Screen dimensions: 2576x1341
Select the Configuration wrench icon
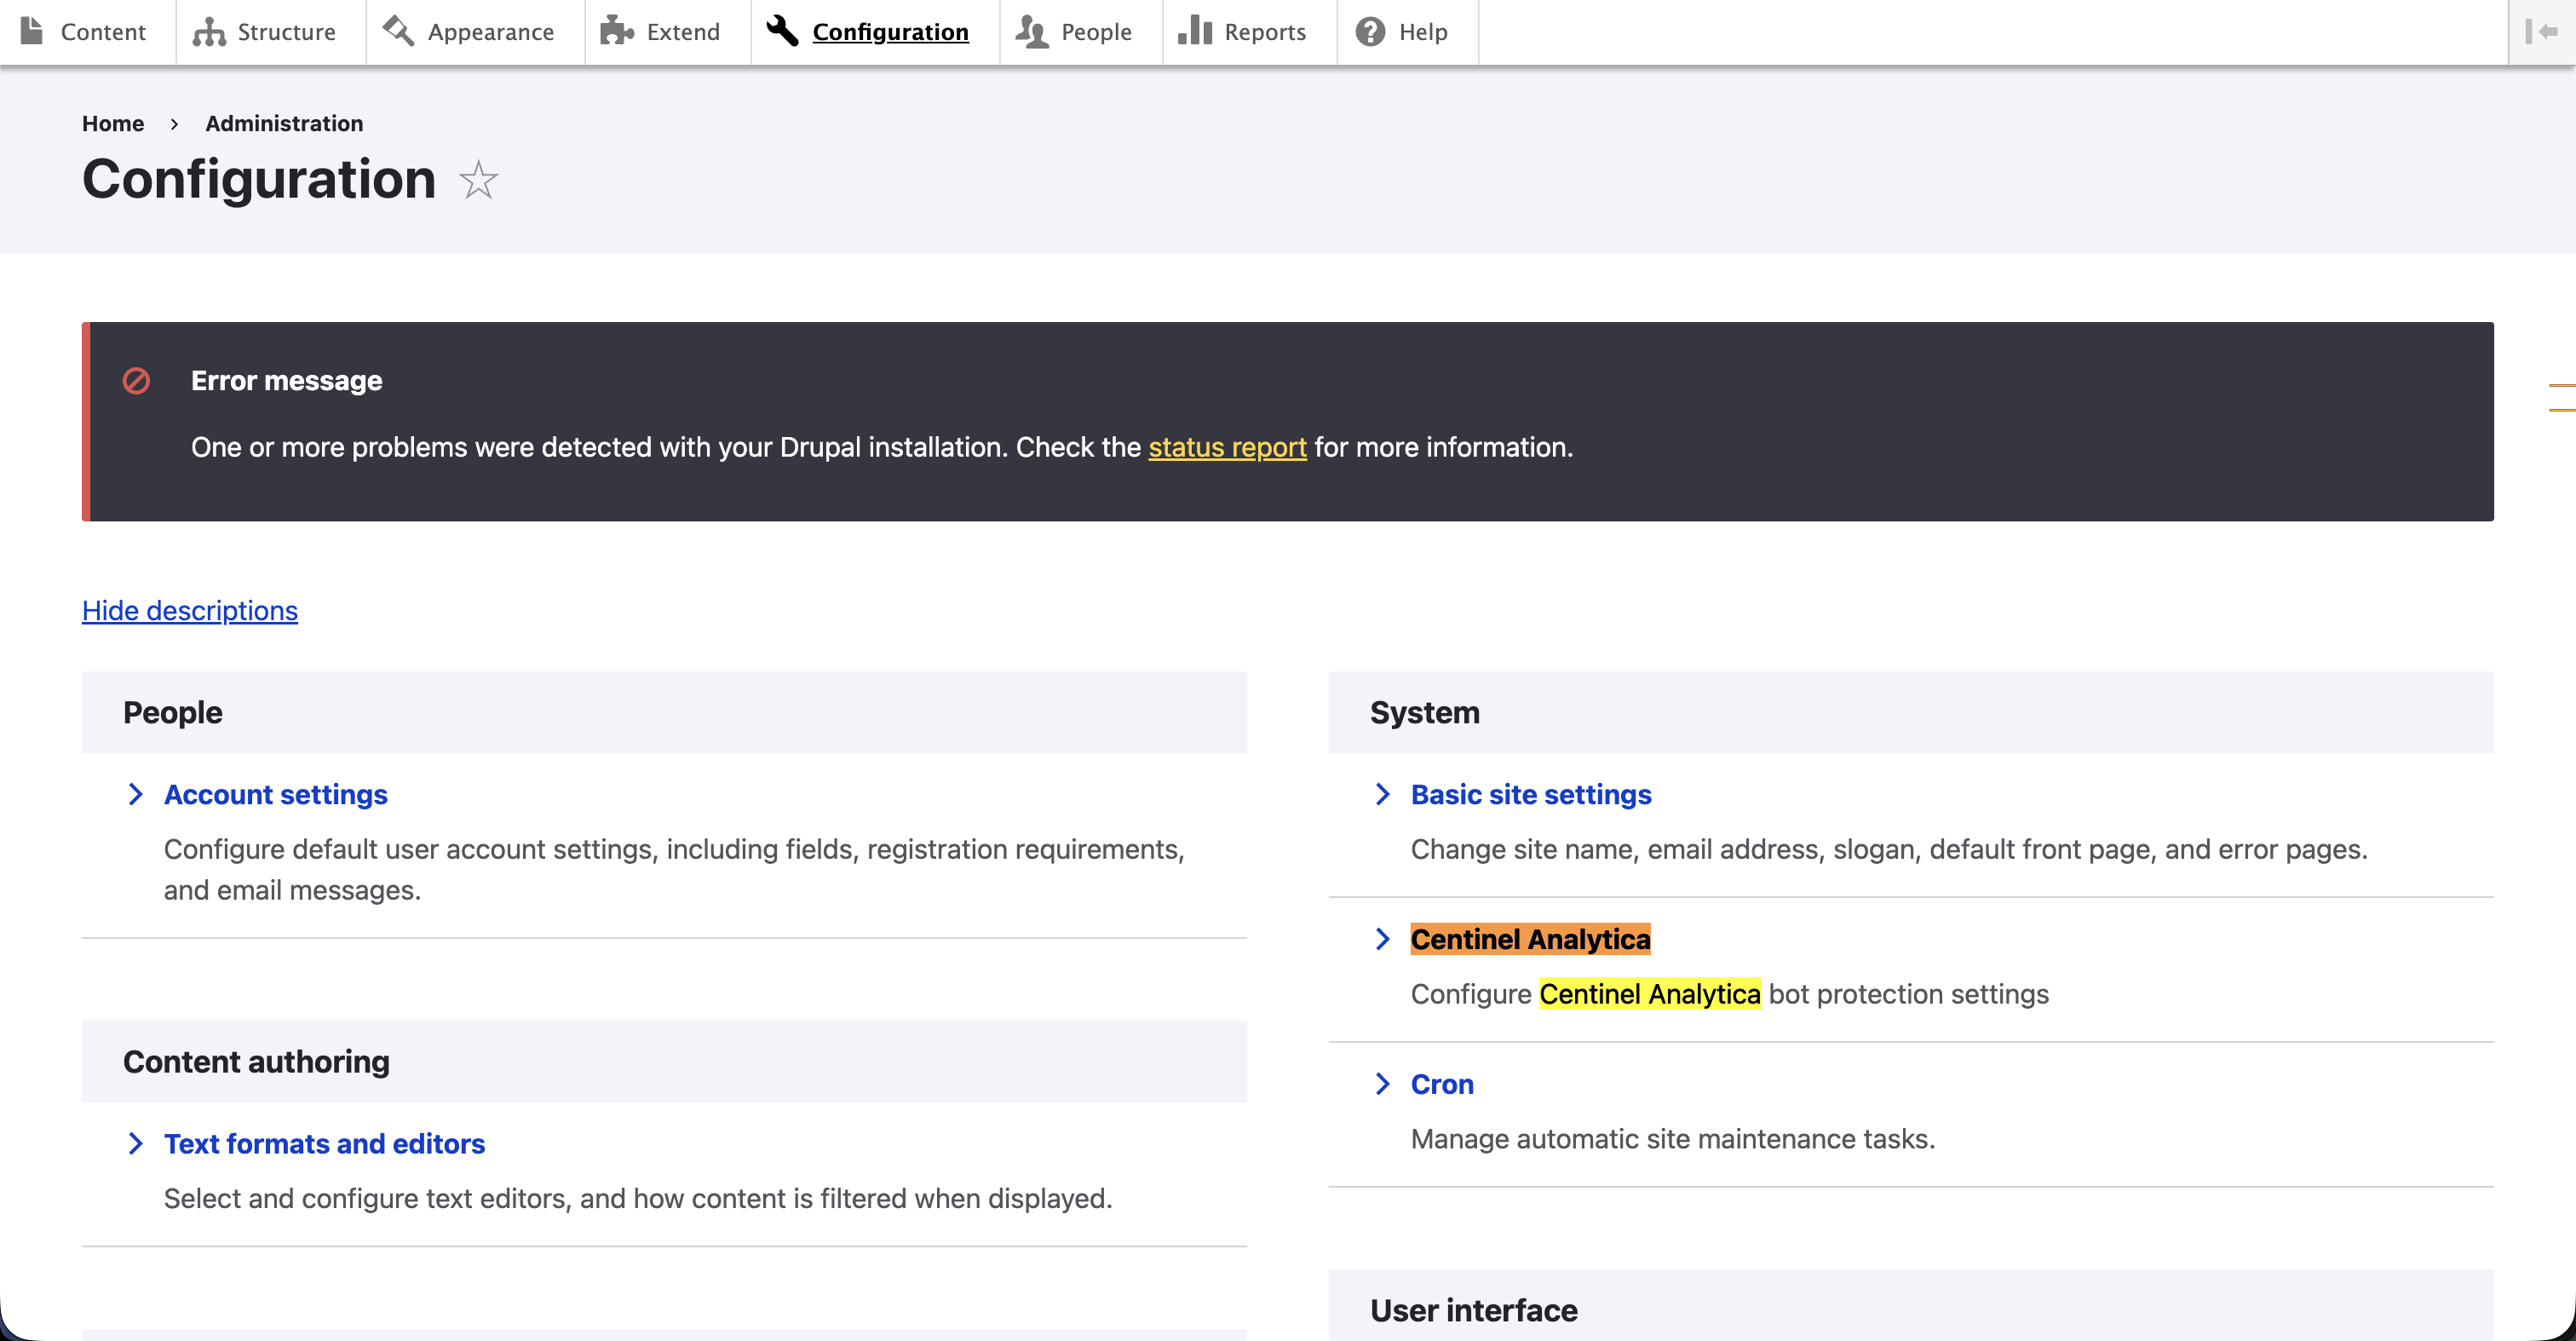tap(781, 31)
